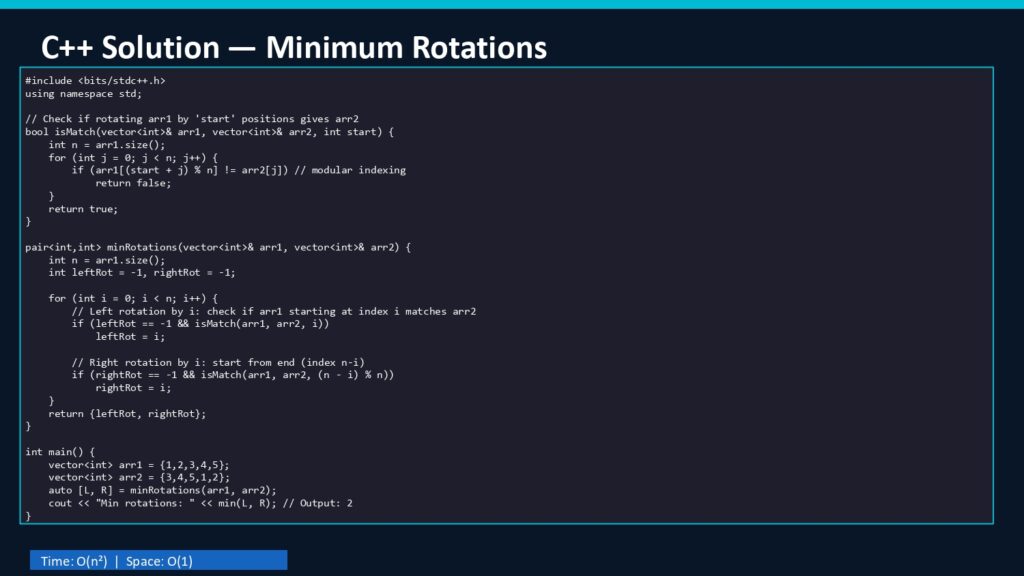Image resolution: width=1024 pixels, height=576 pixels.
Task: Click the 'return true;' statement
Action: coord(83,209)
